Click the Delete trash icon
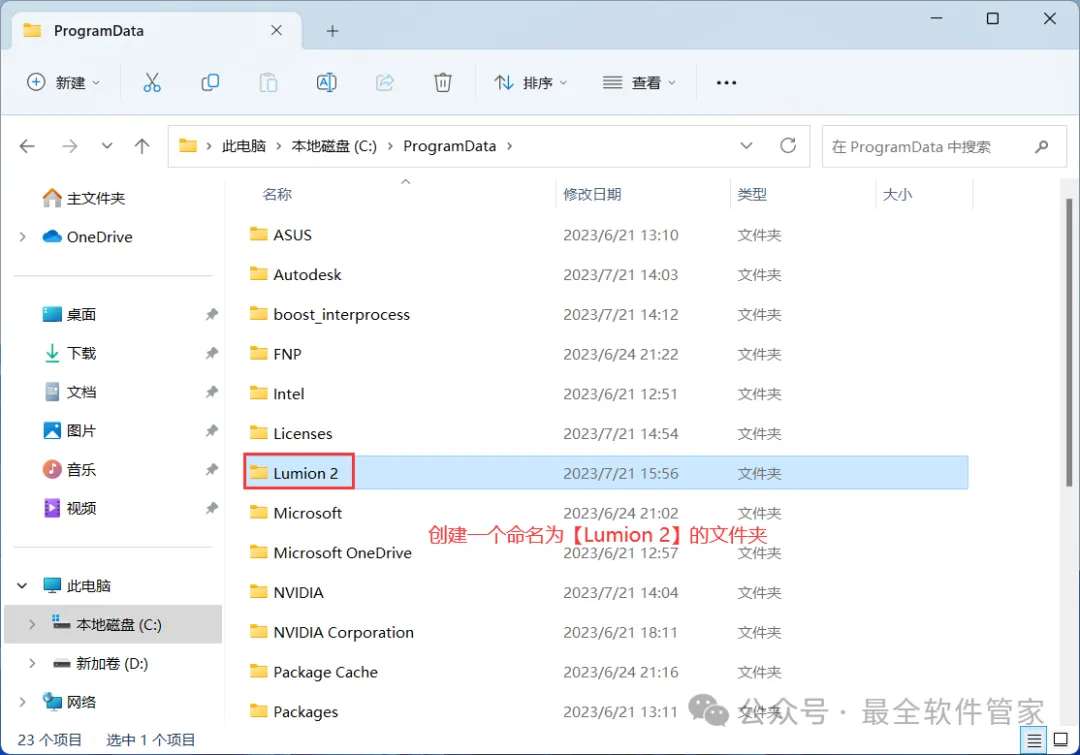The width and height of the screenshot is (1080, 755). pos(443,83)
